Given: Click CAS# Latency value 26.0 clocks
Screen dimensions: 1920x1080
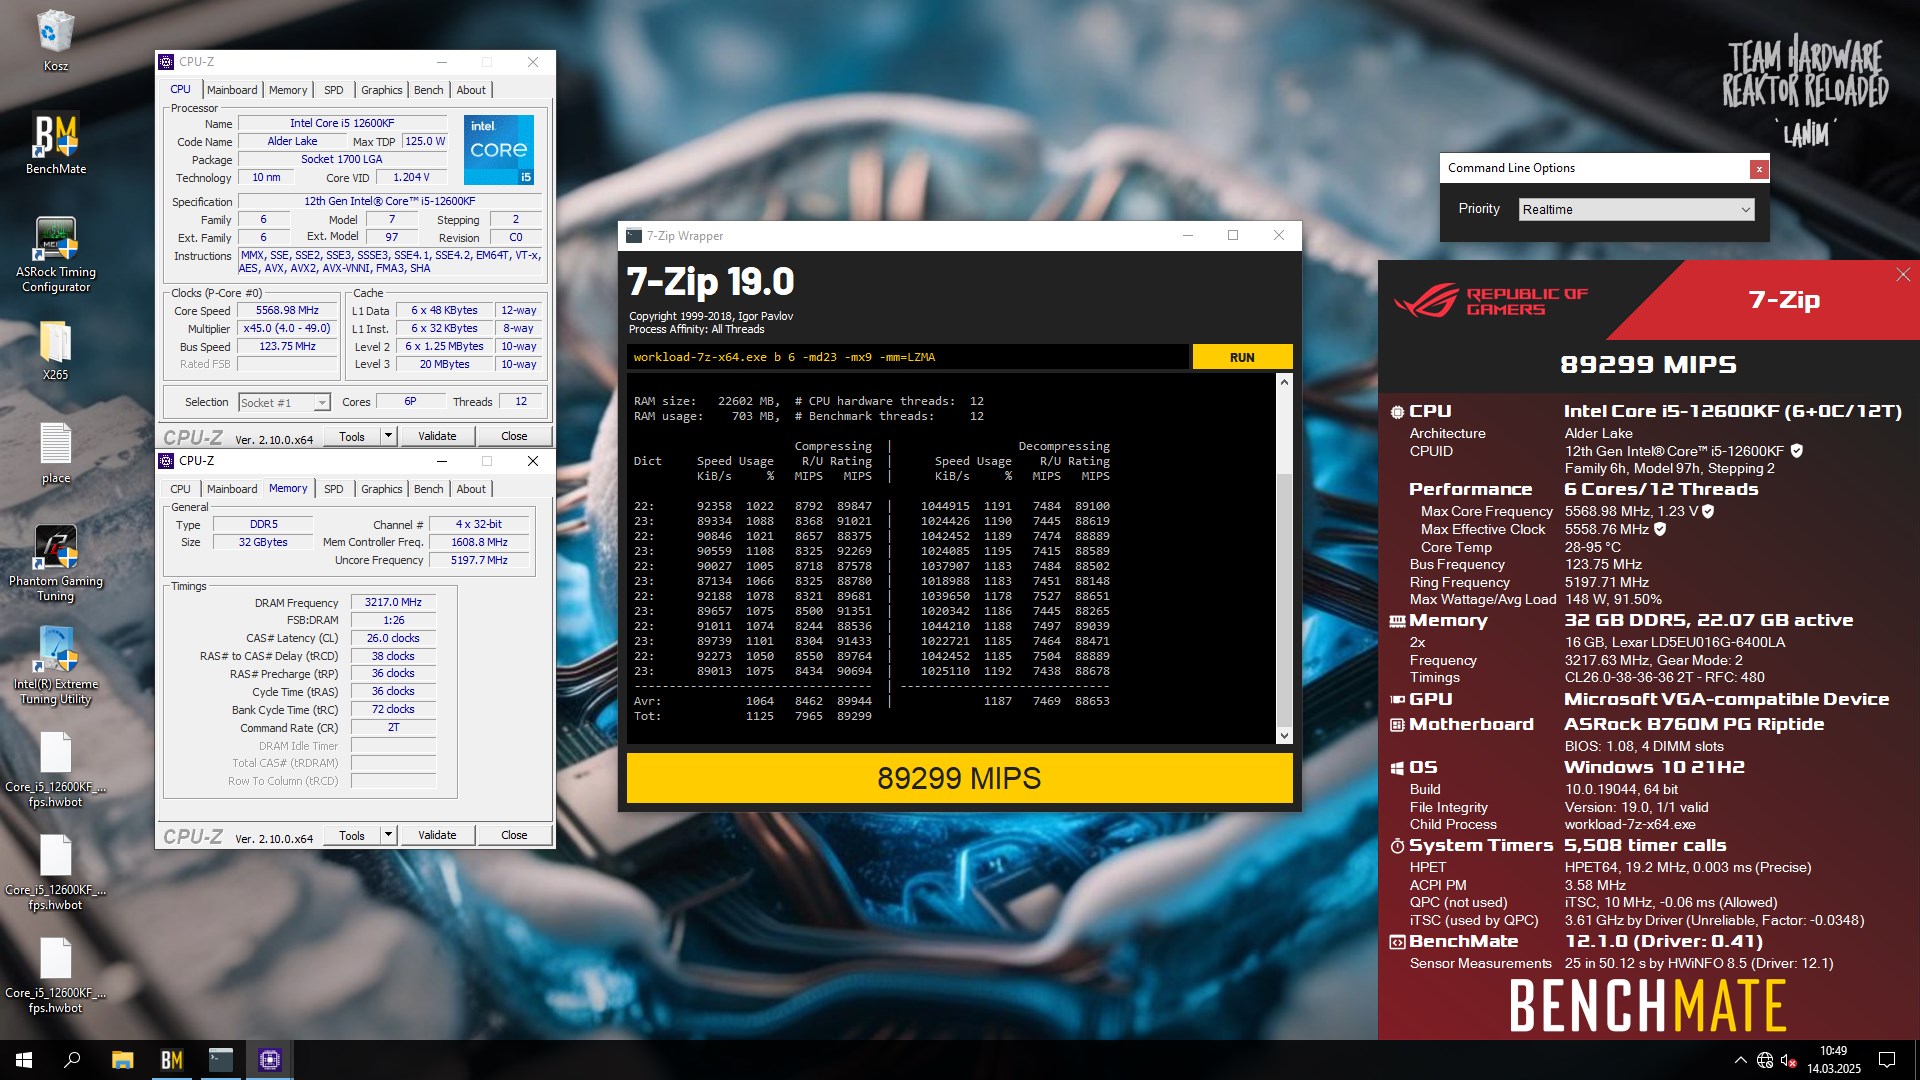Looking at the screenshot, I should point(393,638).
